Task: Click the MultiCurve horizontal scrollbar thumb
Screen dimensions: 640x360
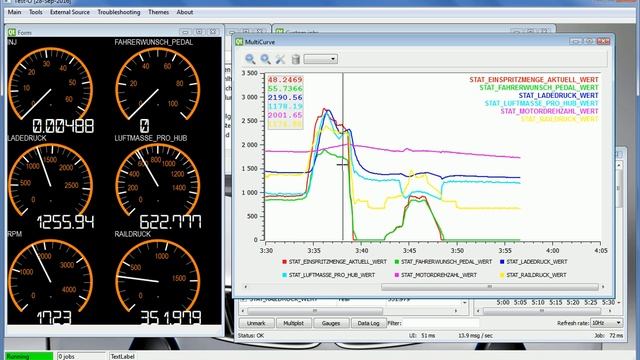Action: tap(490, 287)
